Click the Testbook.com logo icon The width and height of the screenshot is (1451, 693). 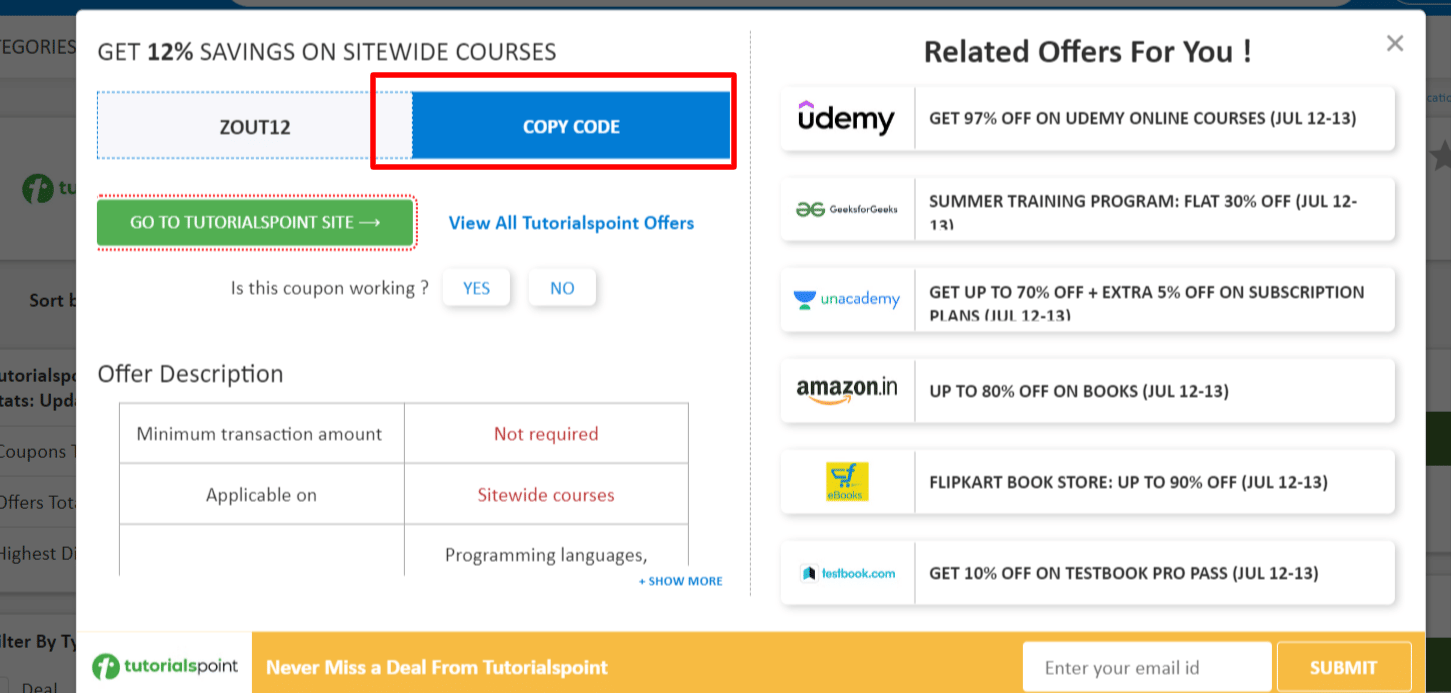(846, 572)
